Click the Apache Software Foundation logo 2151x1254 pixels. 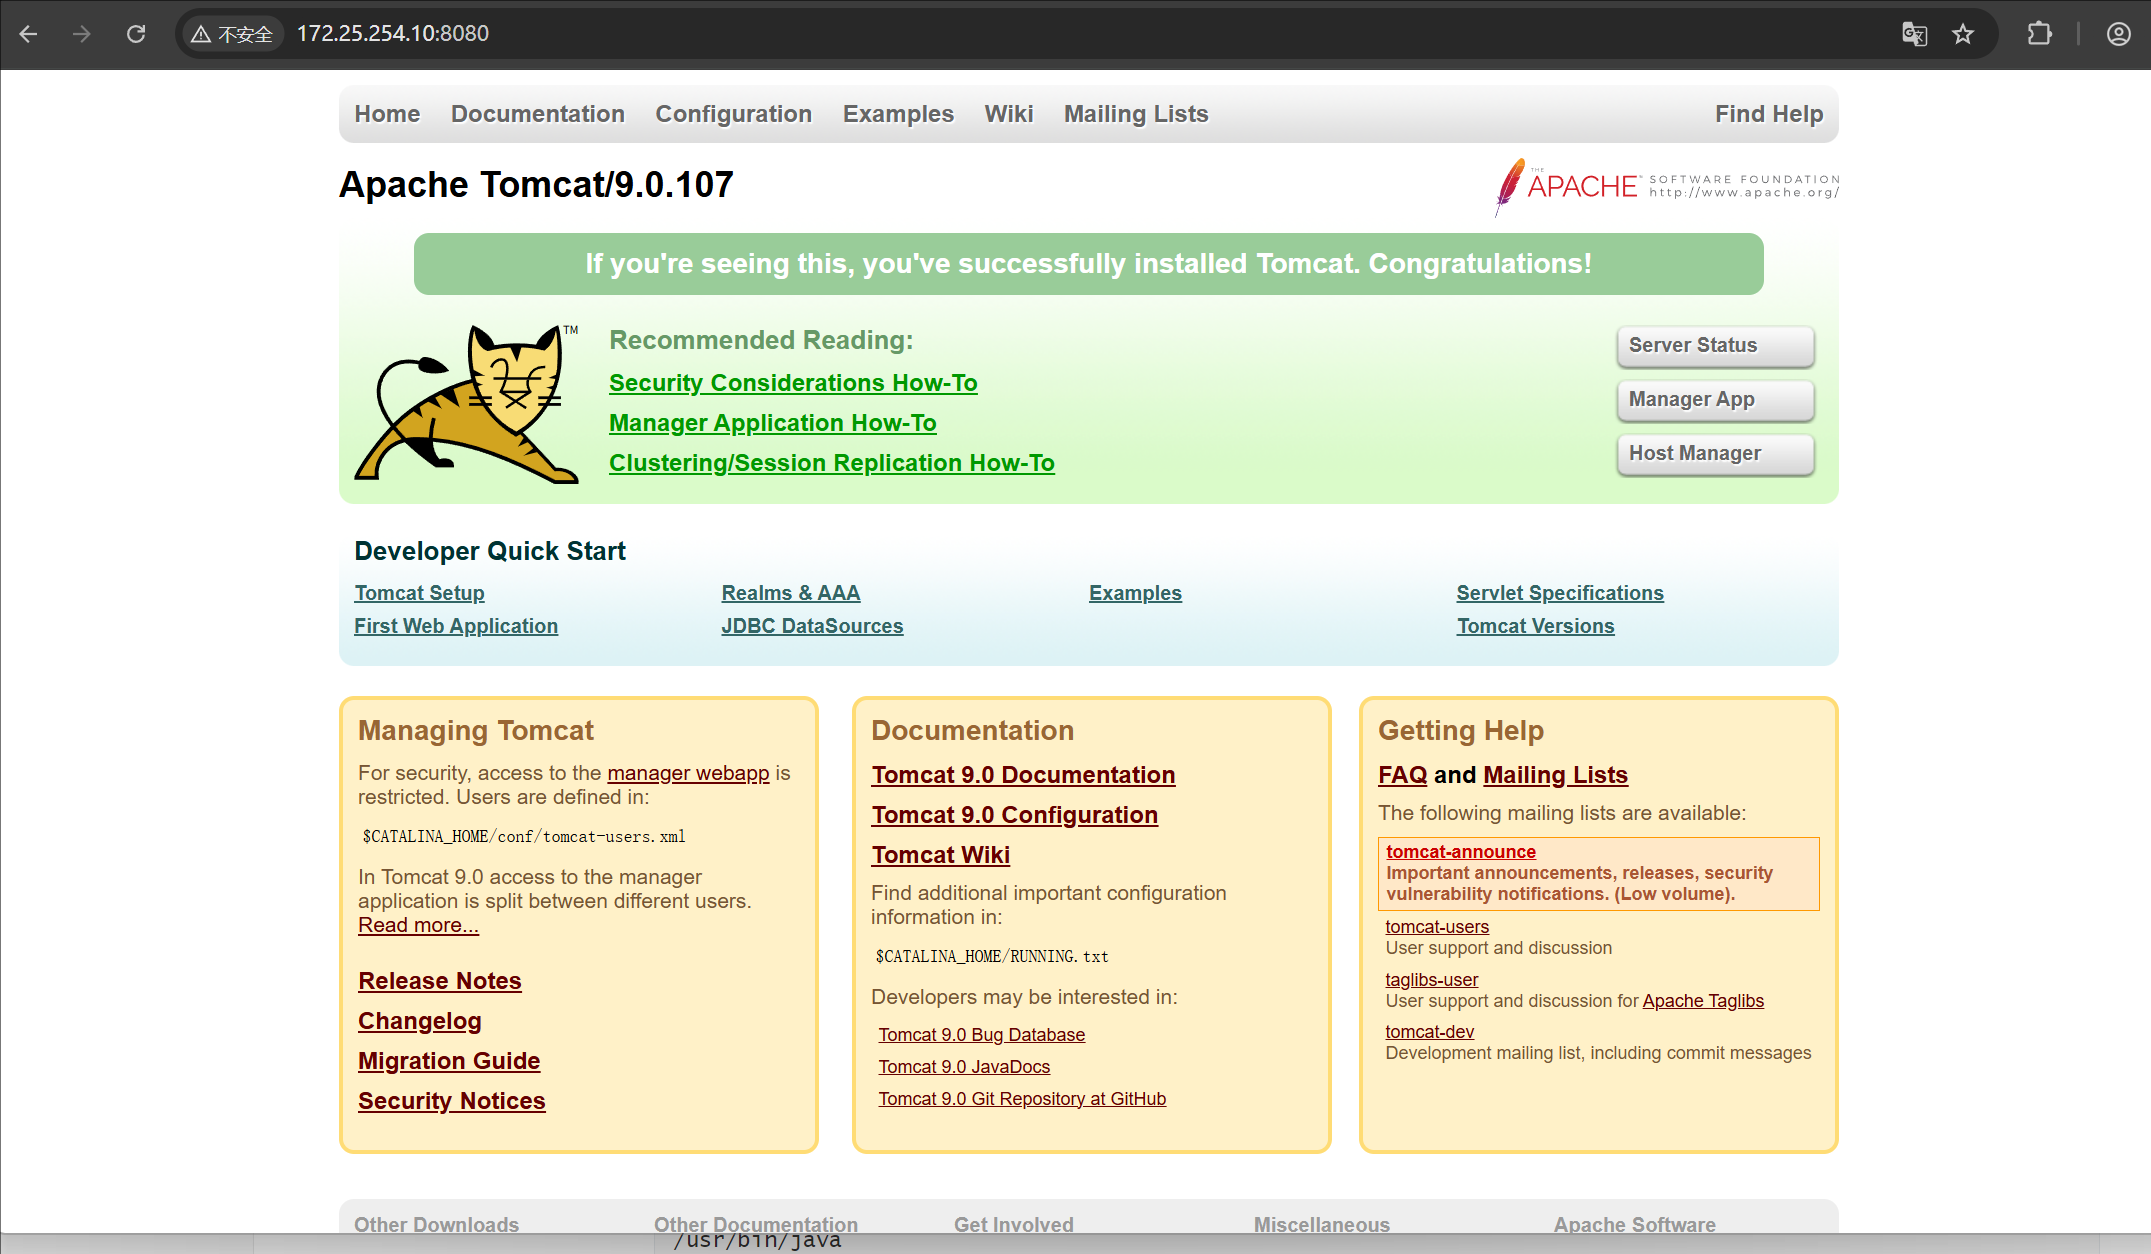[x=1666, y=186]
